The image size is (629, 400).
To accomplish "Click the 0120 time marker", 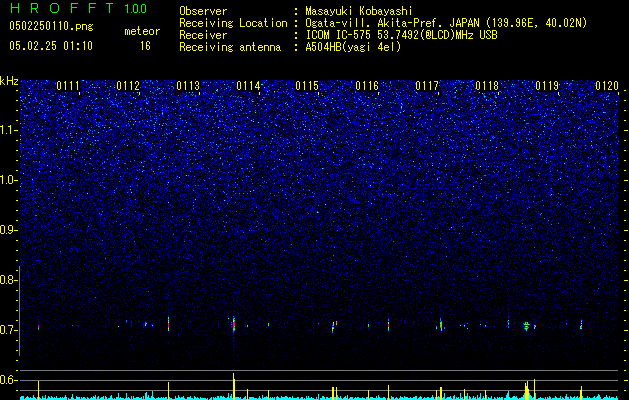I will [x=607, y=86].
